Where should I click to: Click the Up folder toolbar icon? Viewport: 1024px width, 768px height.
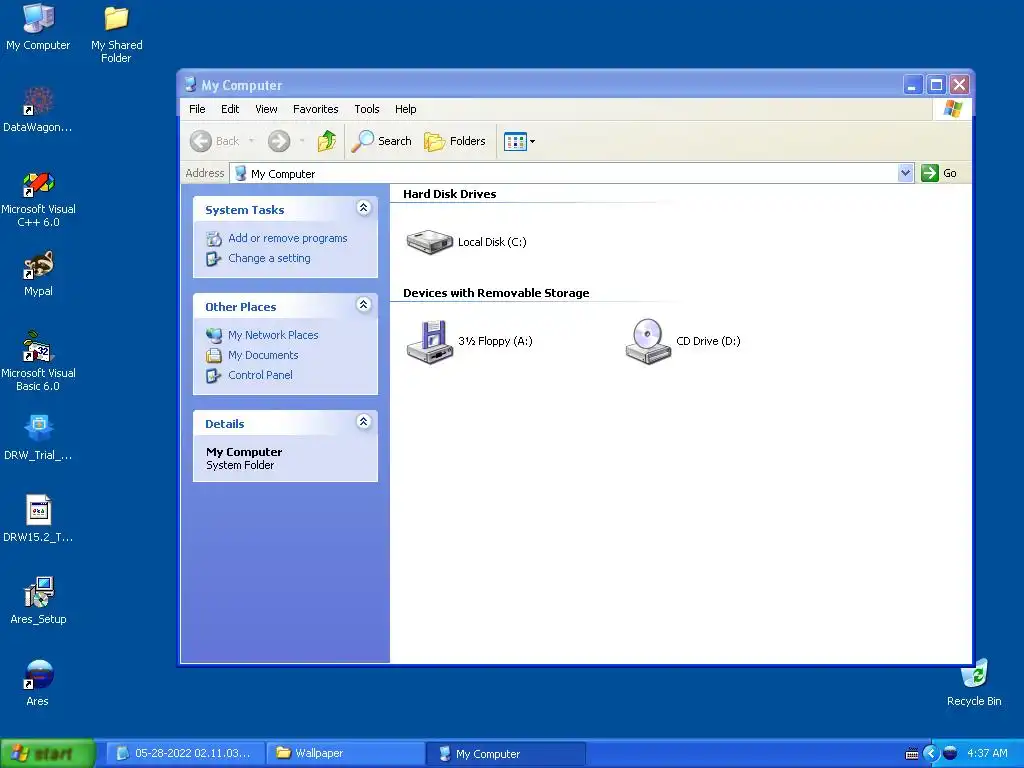[327, 140]
